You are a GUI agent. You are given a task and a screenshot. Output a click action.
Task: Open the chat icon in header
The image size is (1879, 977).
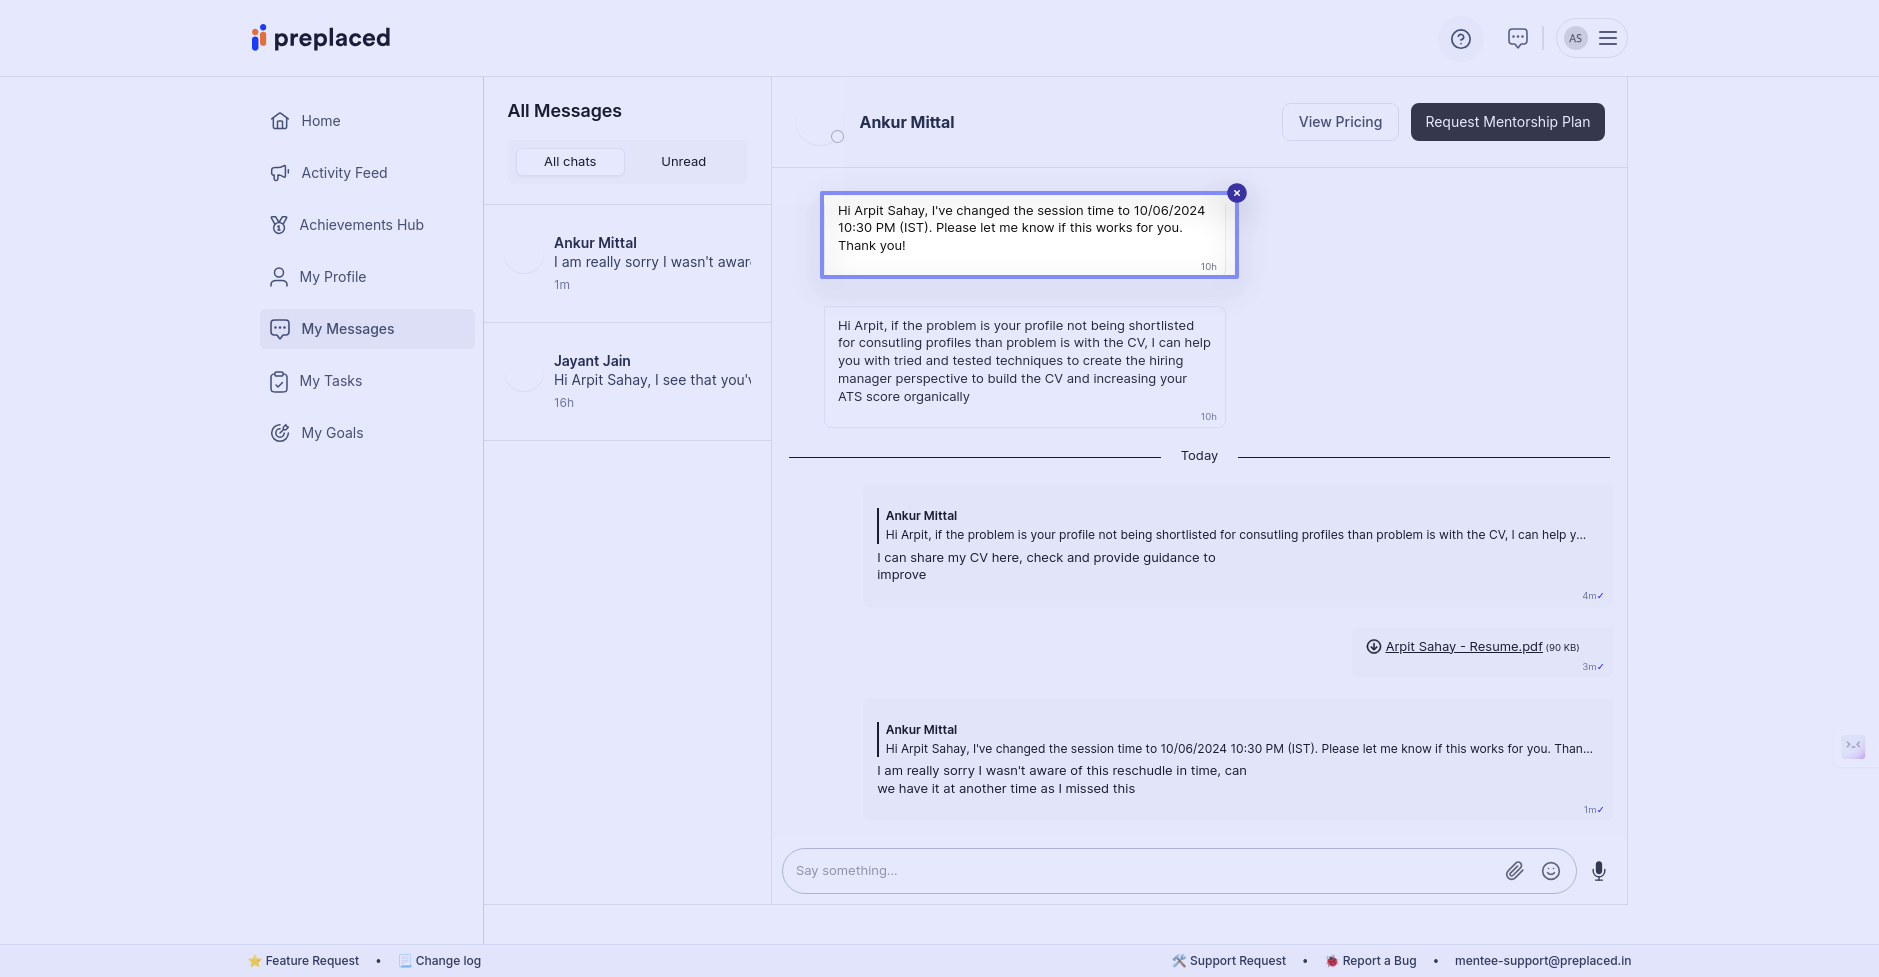[1517, 39]
